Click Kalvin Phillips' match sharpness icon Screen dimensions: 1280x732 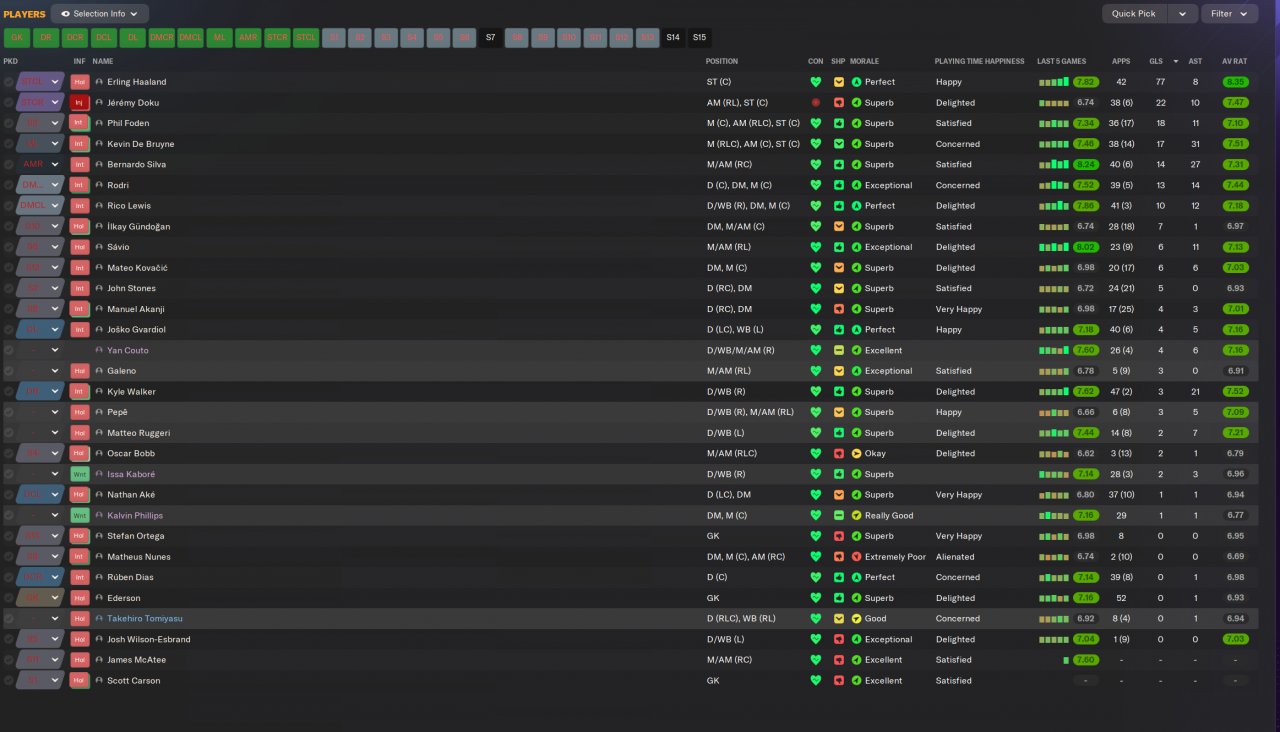point(839,515)
